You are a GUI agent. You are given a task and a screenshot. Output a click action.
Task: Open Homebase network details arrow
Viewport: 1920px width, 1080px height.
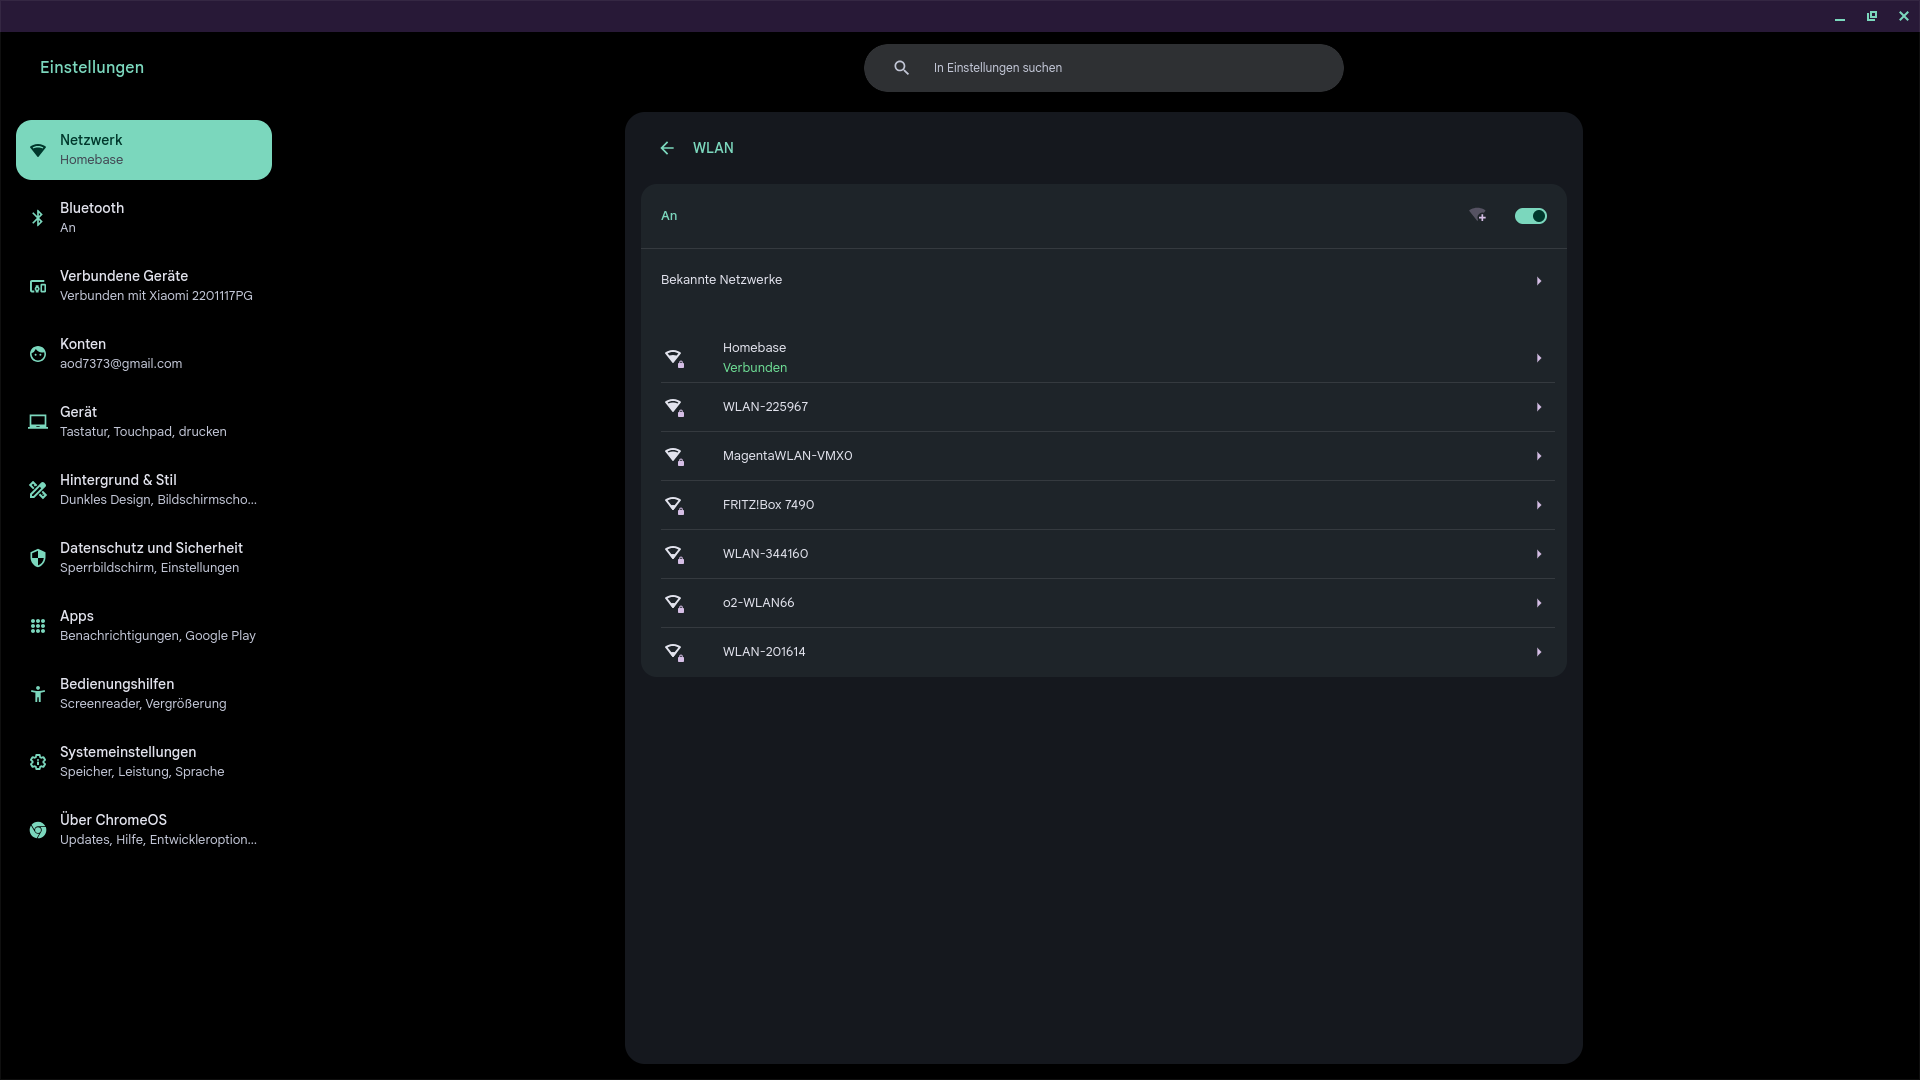pyautogui.click(x=1538, y=358)
